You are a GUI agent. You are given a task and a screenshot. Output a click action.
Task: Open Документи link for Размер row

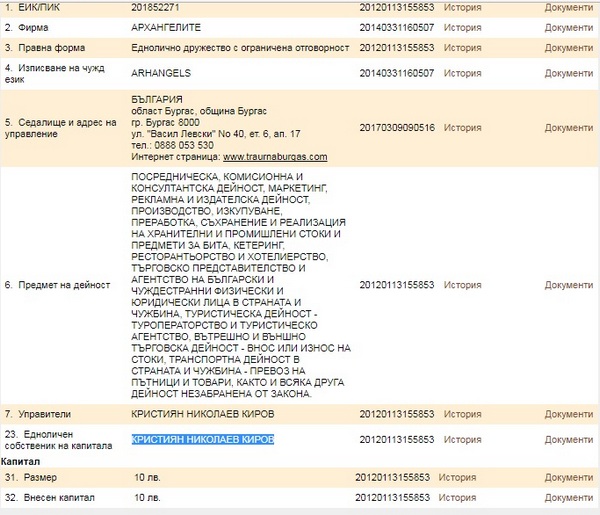coord(569,478)
